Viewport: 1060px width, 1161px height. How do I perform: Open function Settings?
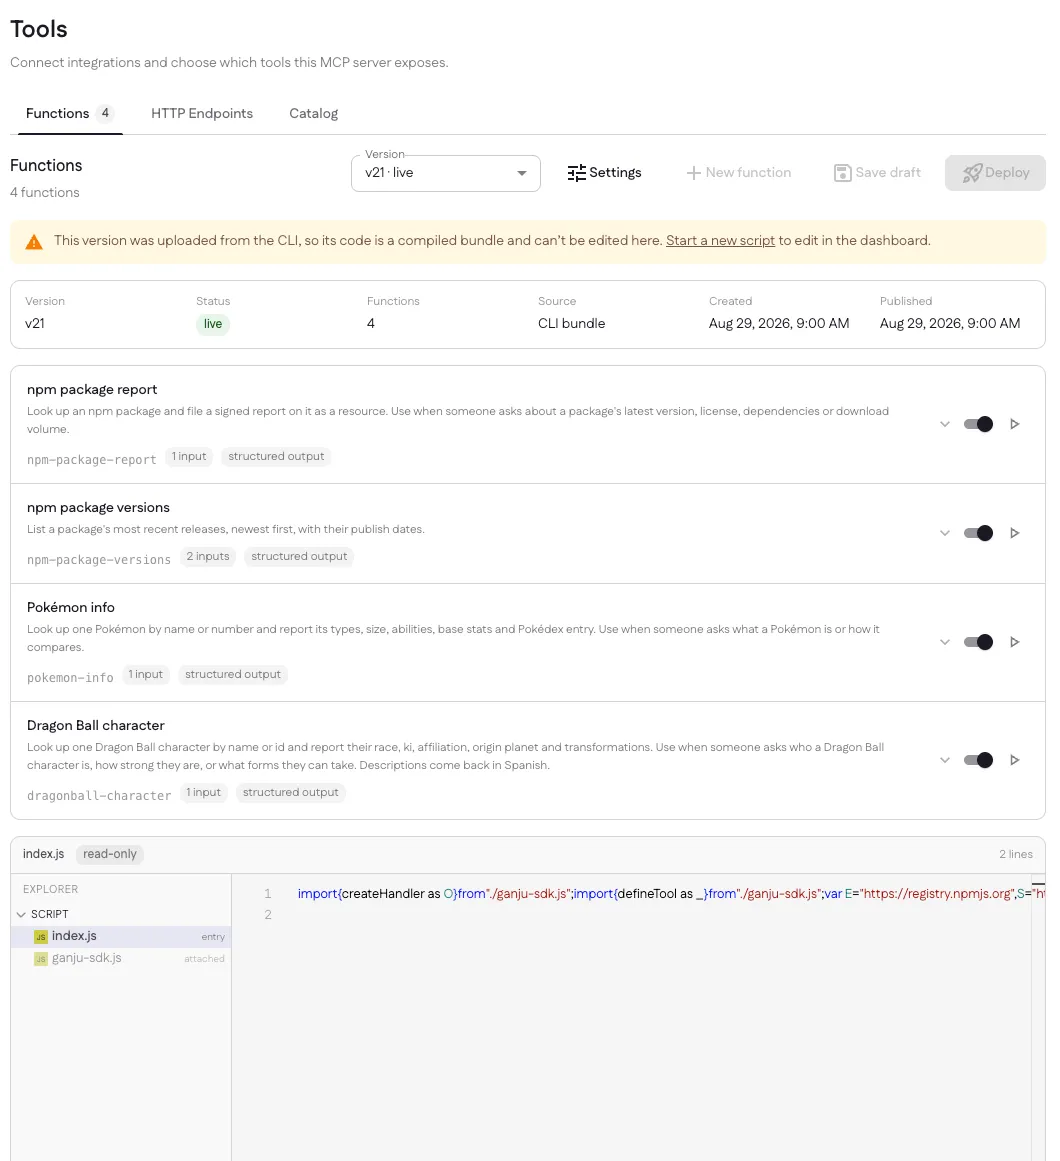[x=604, y=173]
